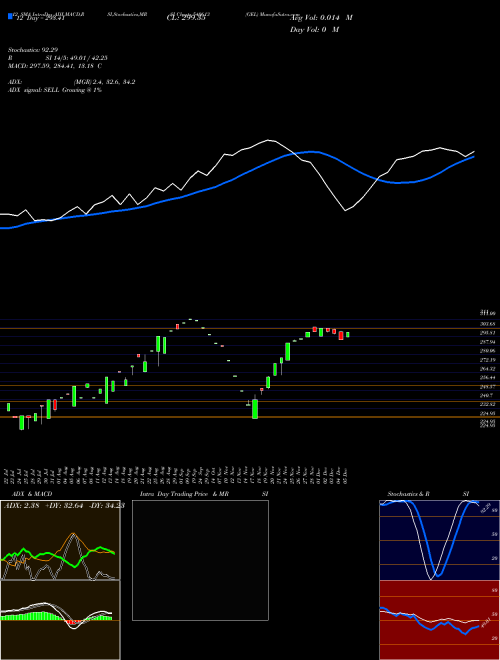Open the red RSI chart panel
500x660 pixels.
[439, 620]
